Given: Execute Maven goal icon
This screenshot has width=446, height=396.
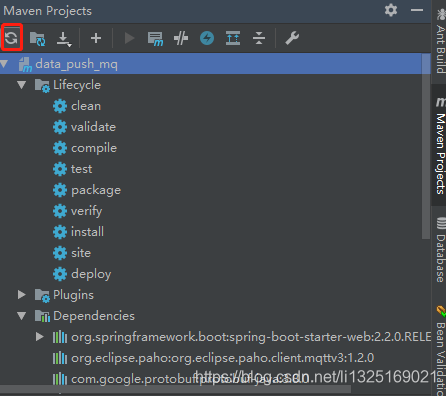Looking at the screenshot, I should coord(155,38).
